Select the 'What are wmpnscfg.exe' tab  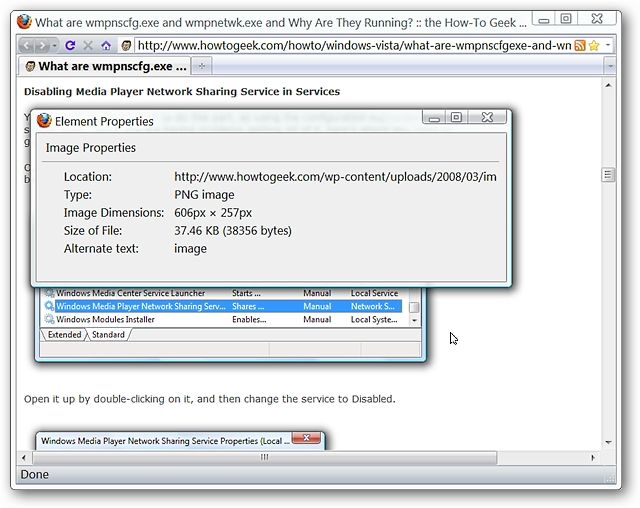pos(105,66)
